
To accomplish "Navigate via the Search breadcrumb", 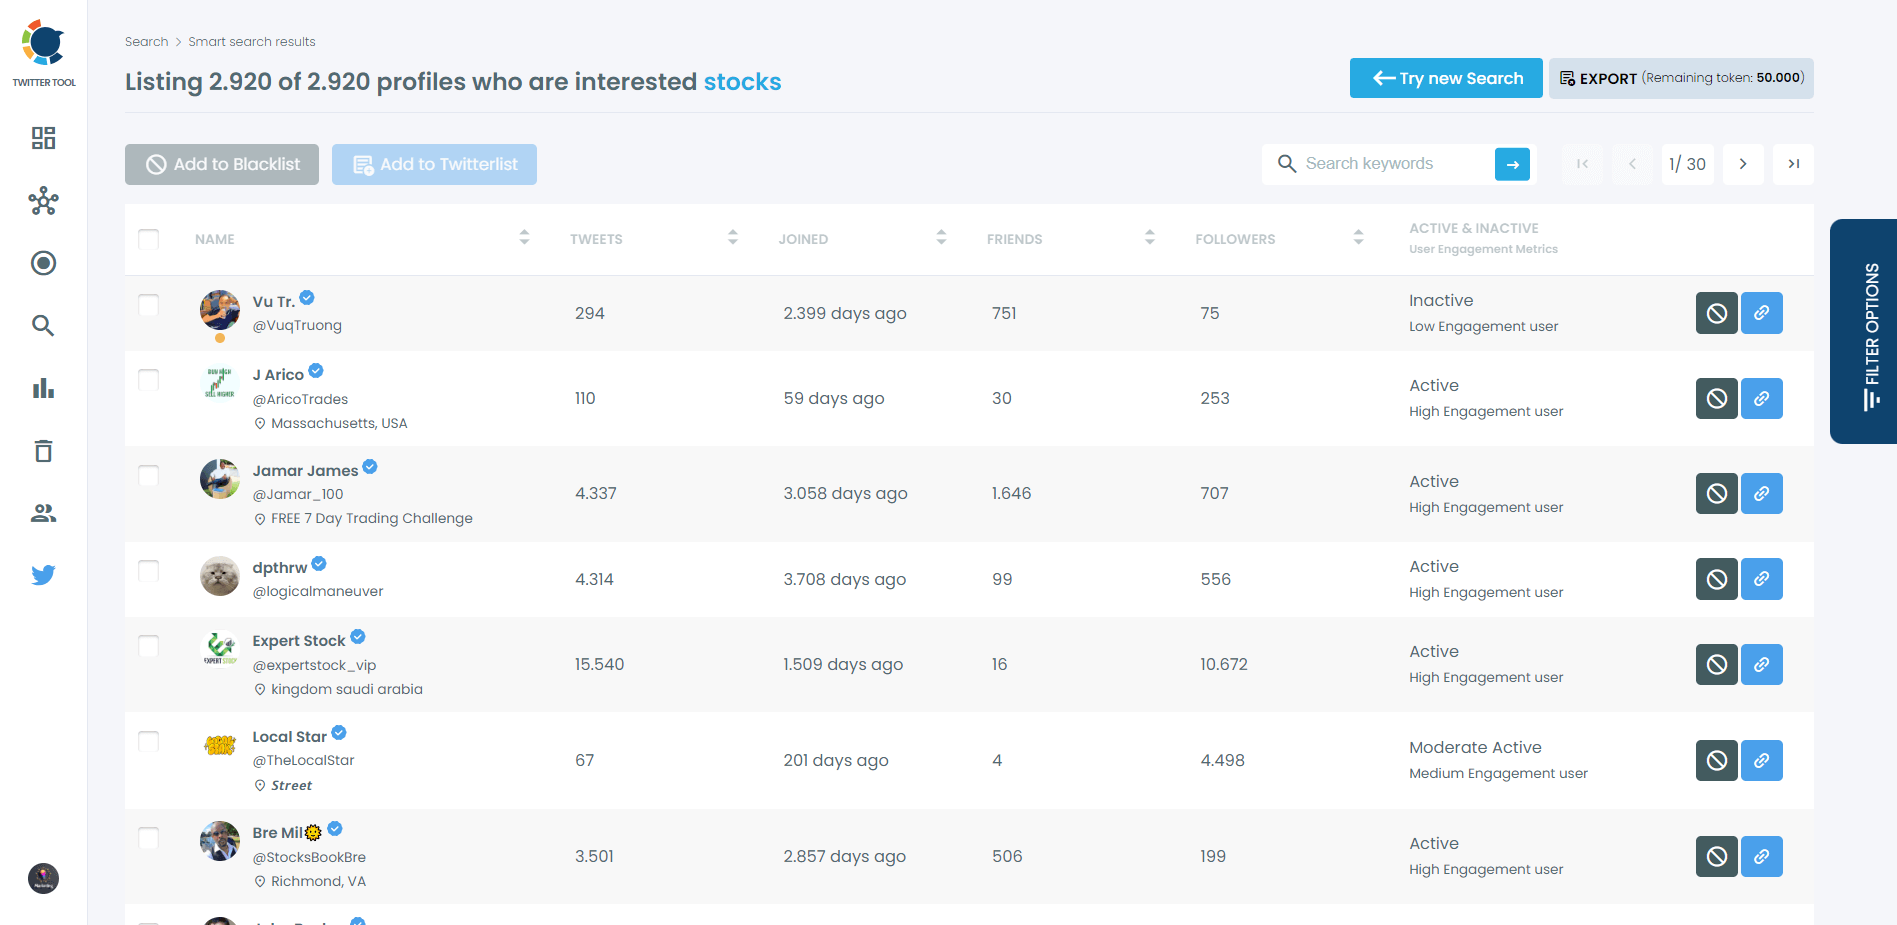I will click(x=146, y=41).
